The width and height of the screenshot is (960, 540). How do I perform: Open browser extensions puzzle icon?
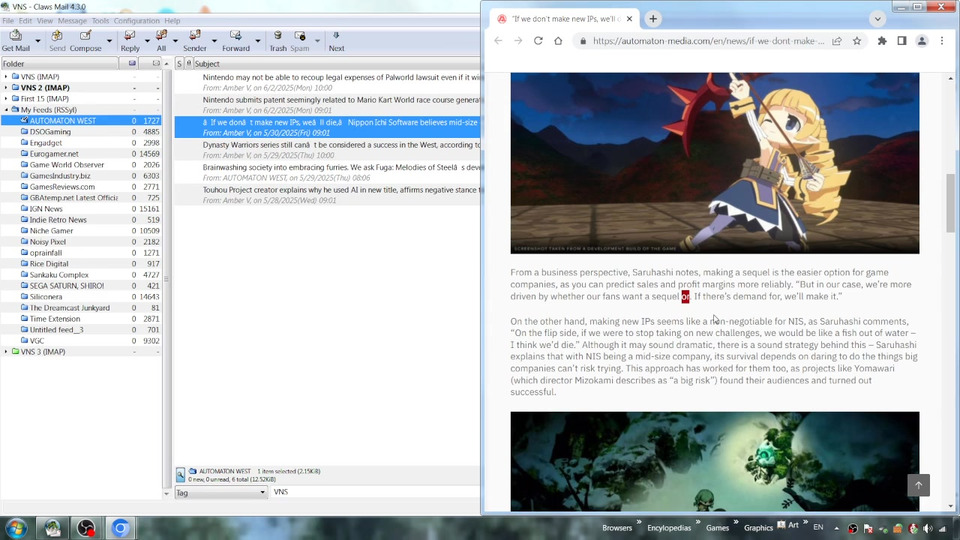pyautogui.click(x=882, y=41)
